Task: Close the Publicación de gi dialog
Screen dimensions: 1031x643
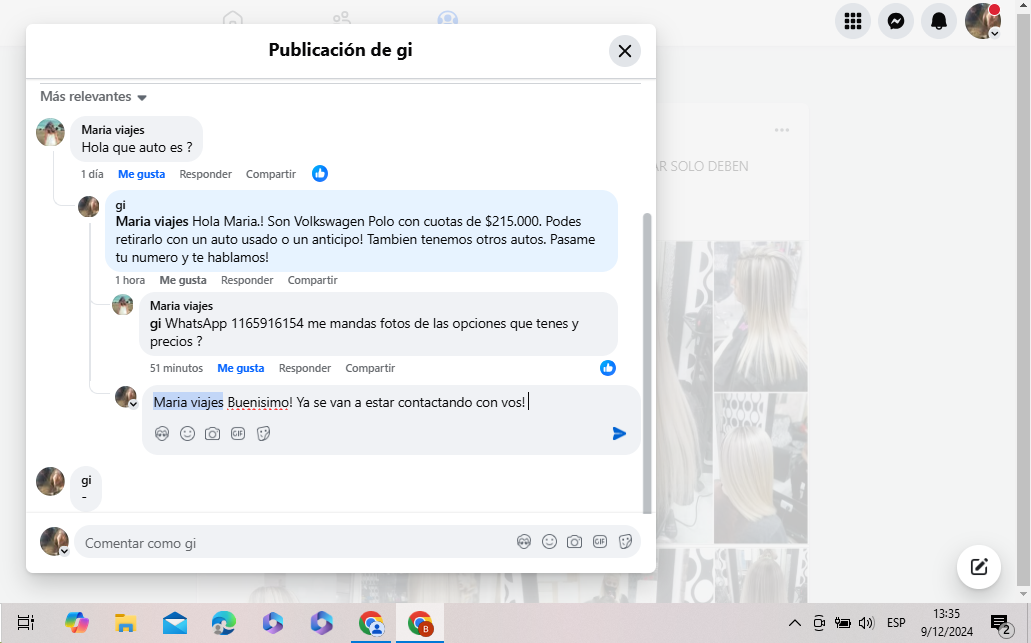Action: click(625, 51)
